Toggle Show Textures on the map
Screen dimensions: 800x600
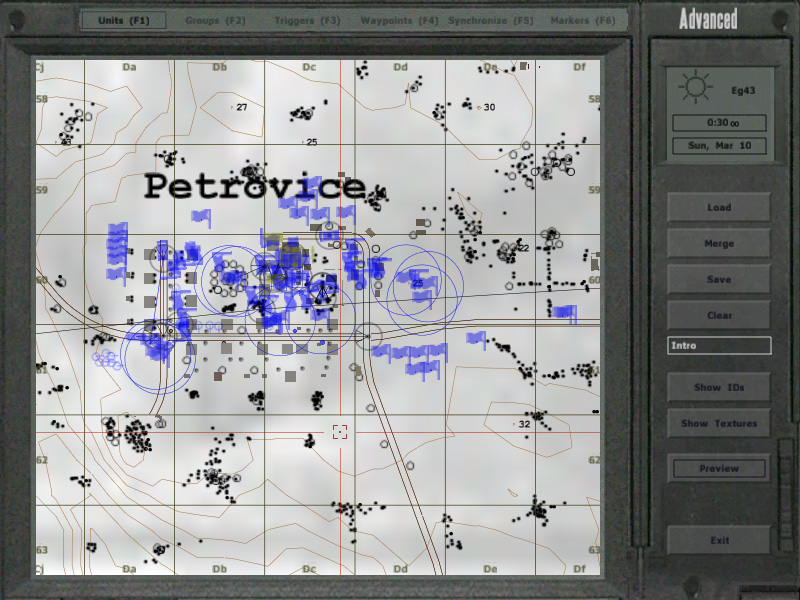pos(719,423)
